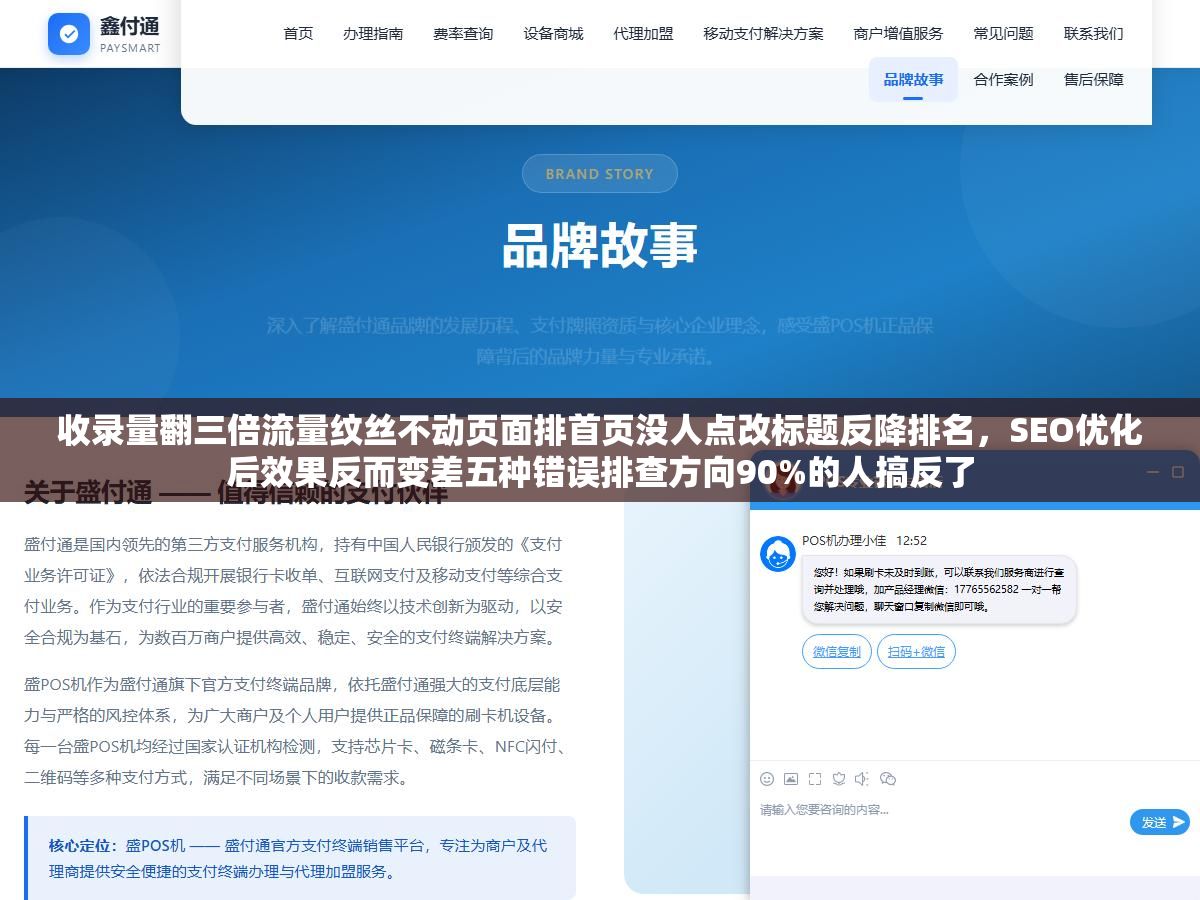The image size is (1200, 900).
Task: Open 联系我们 page
Action: point(1093,33)
